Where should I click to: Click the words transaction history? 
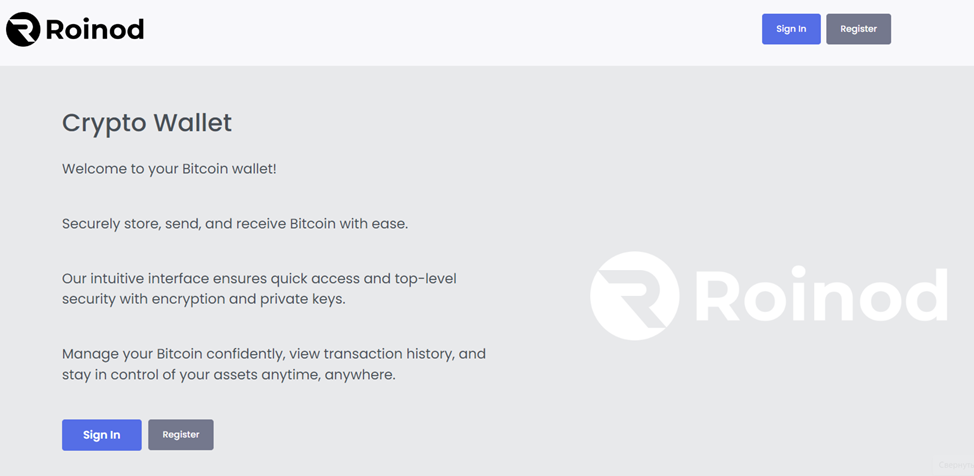390,354
